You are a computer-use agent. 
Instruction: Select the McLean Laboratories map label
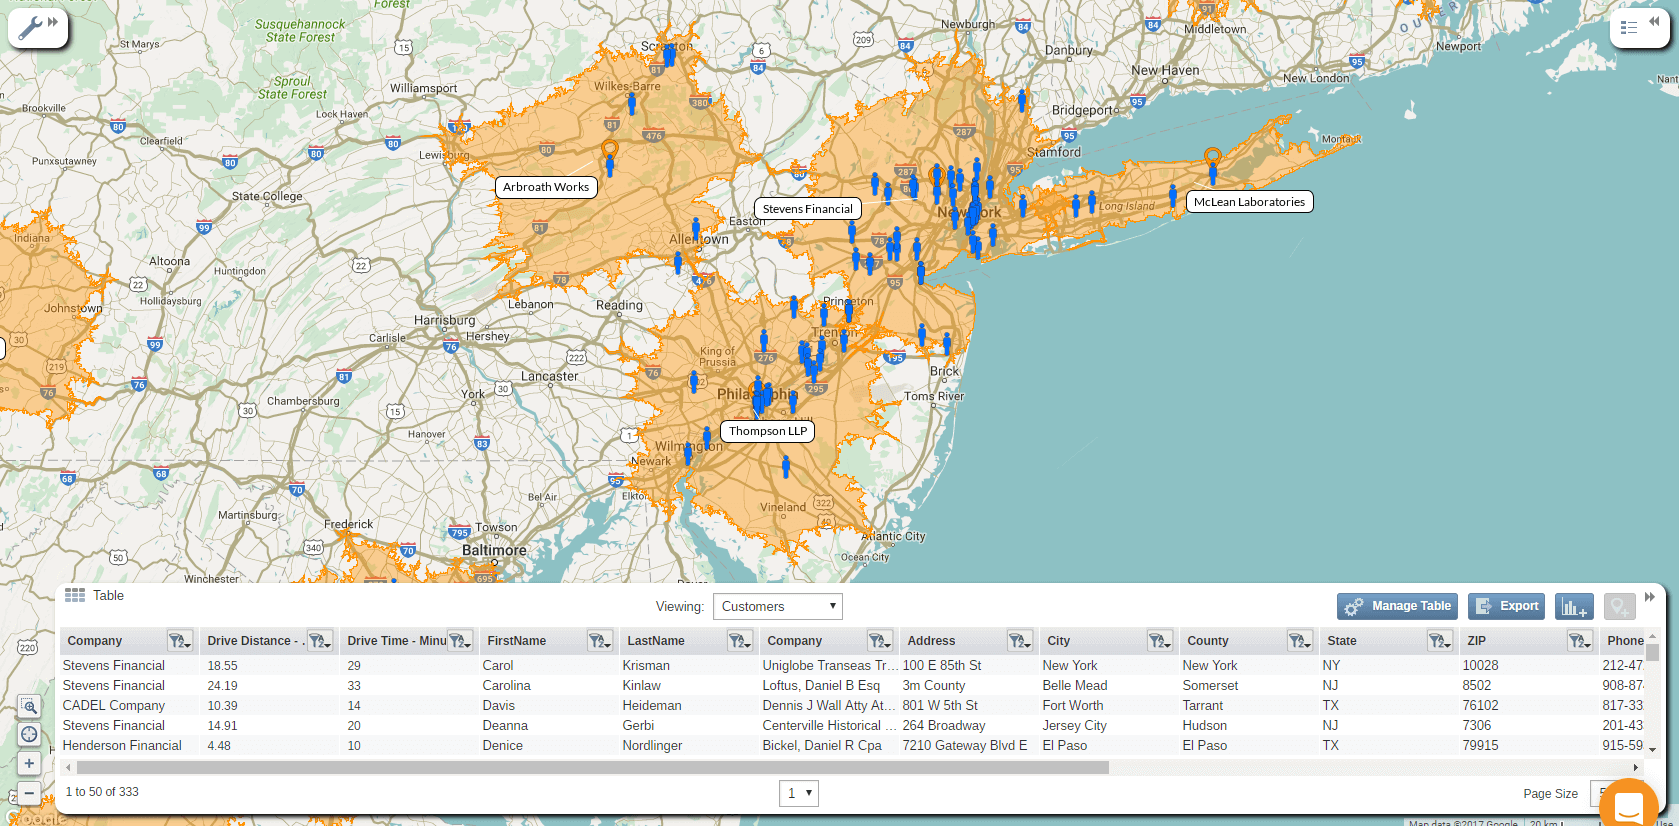pos(1250,202)
